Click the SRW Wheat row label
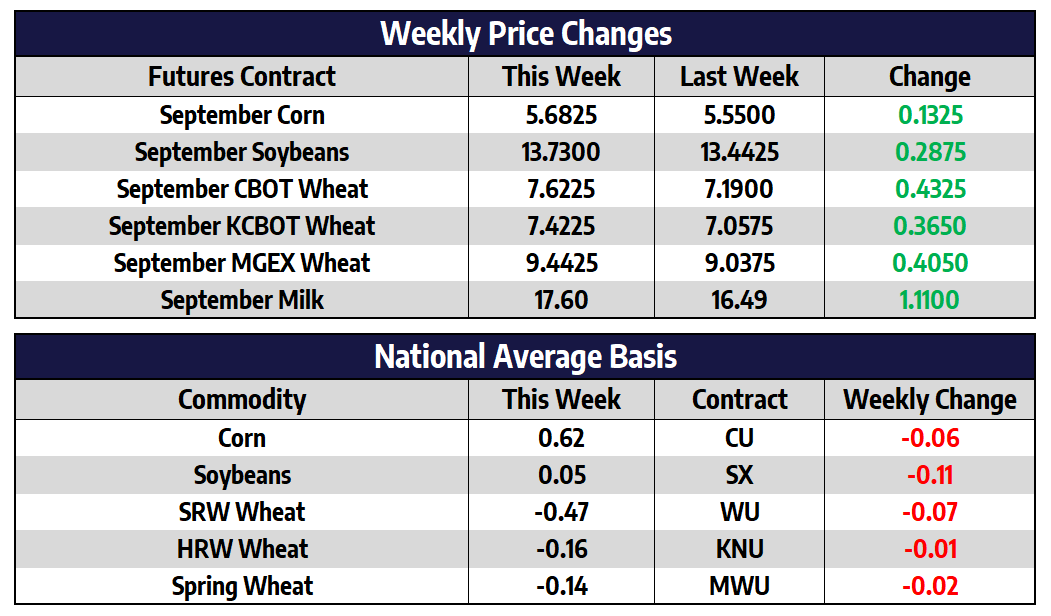This screenshot has width=1051, height=616. click(x=242, y=512)
